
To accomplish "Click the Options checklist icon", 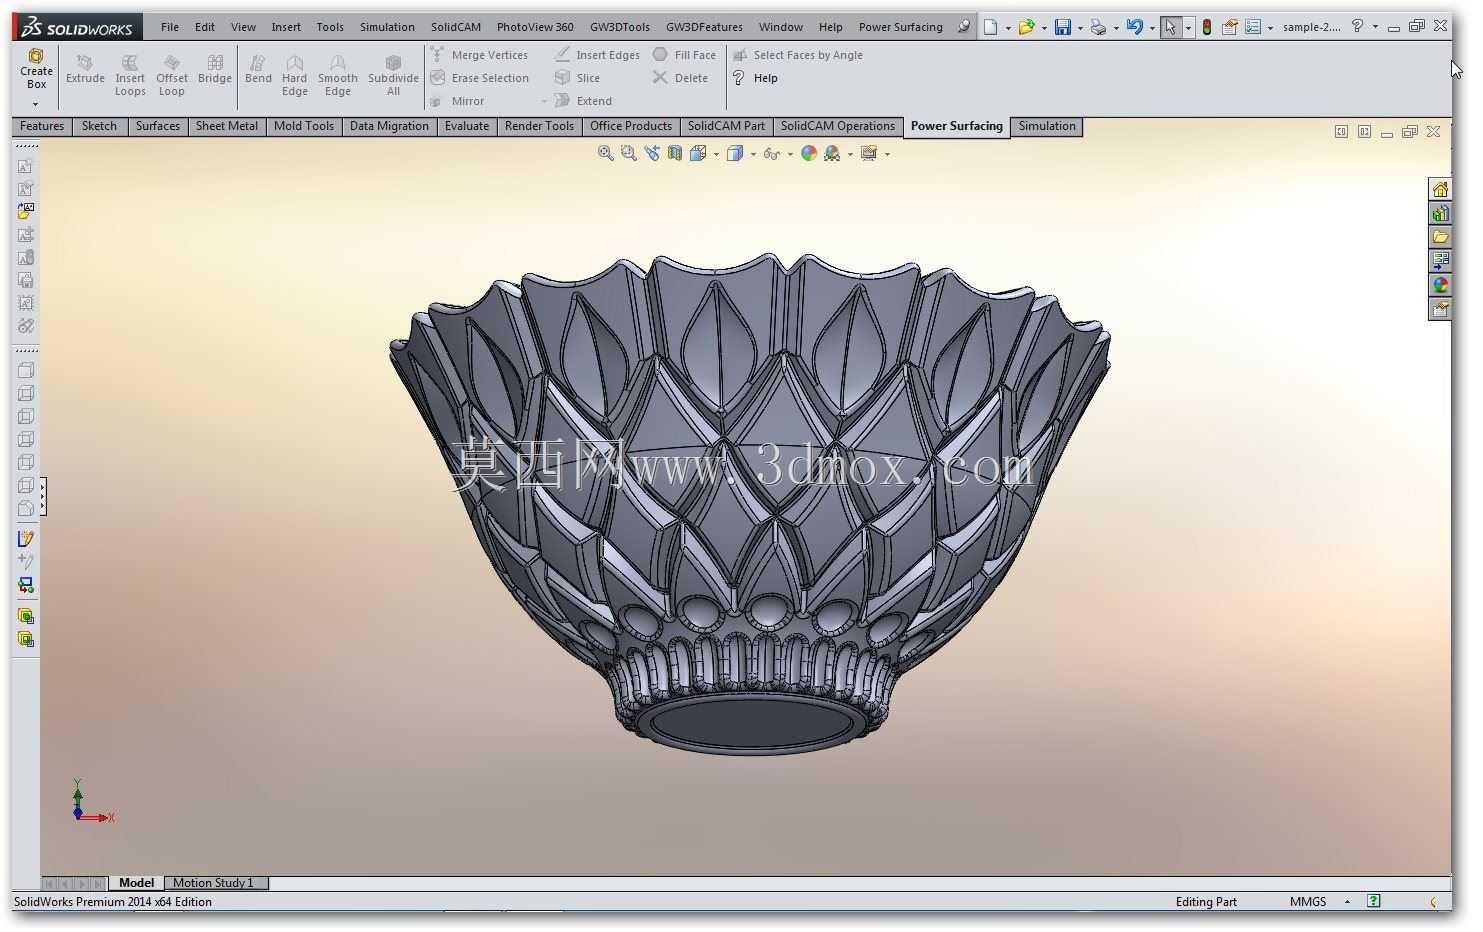I will [1253, 27].
